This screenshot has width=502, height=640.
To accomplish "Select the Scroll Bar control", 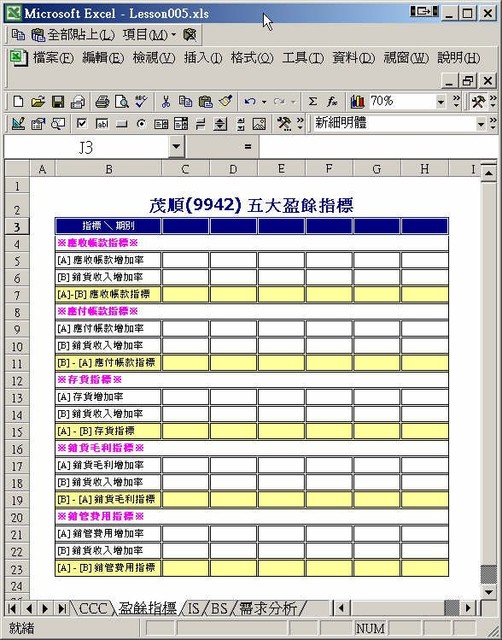I will (241, 123).
